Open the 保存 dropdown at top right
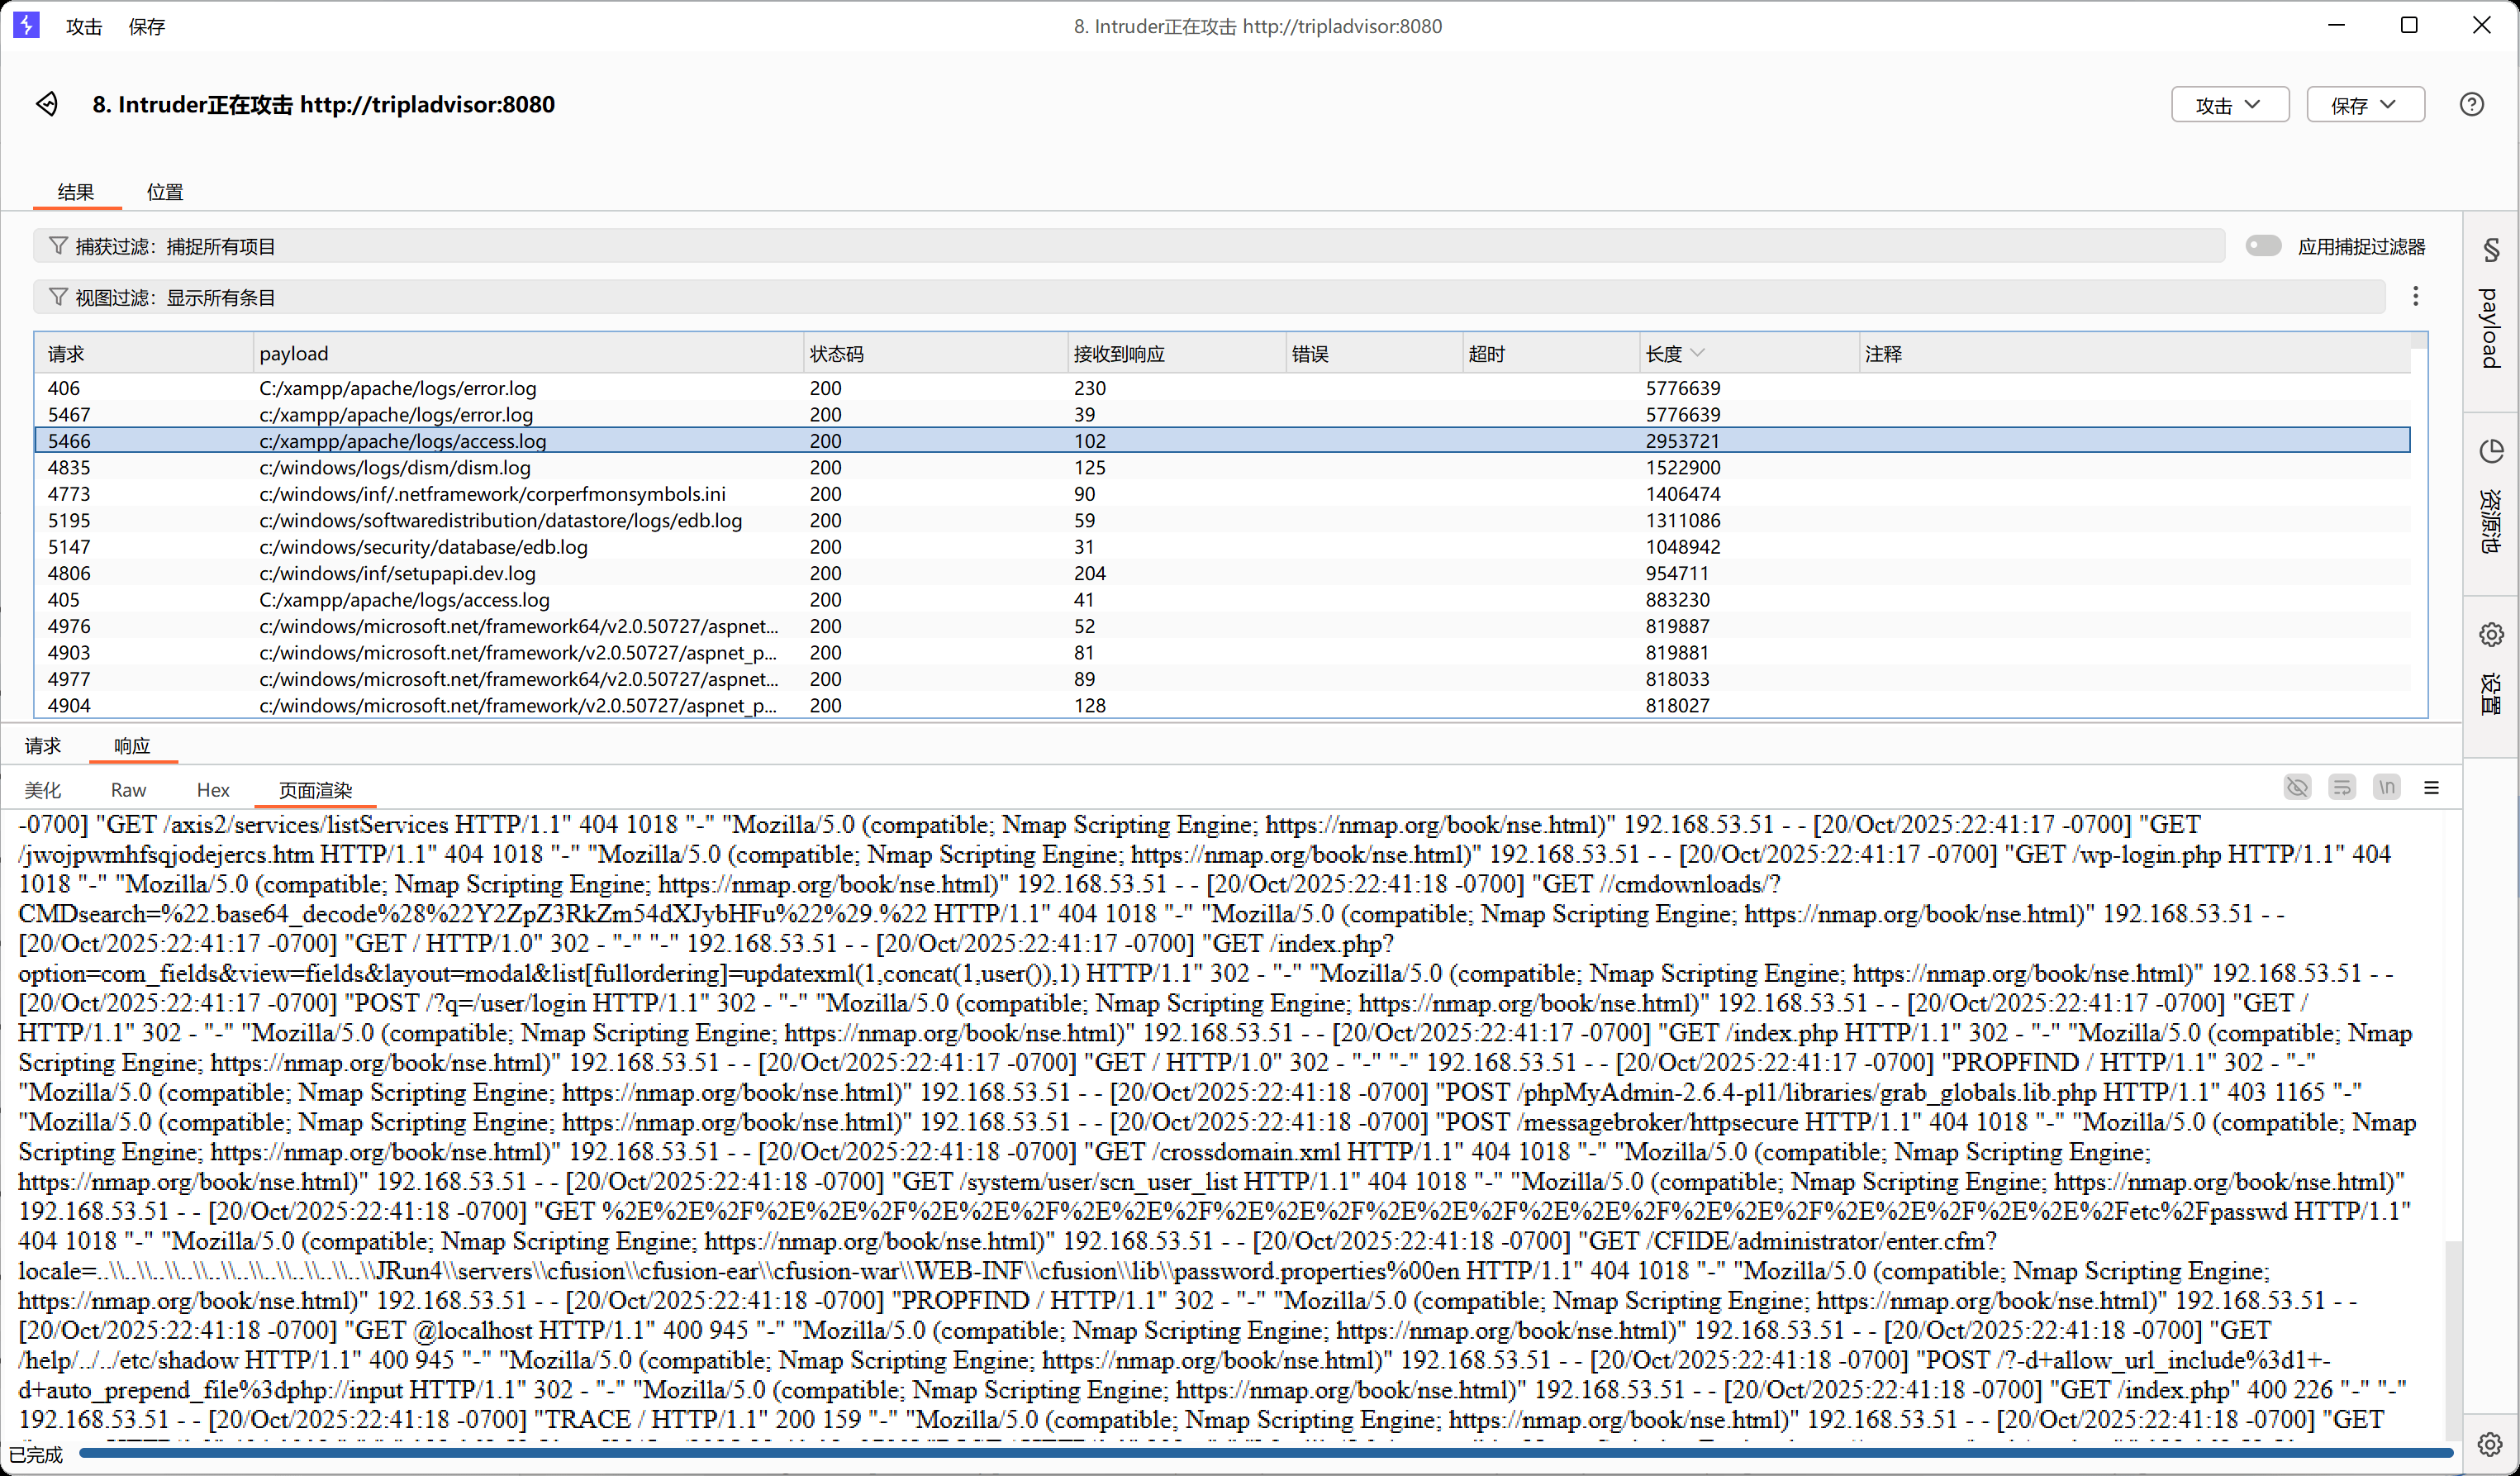 coord(2364,104)
